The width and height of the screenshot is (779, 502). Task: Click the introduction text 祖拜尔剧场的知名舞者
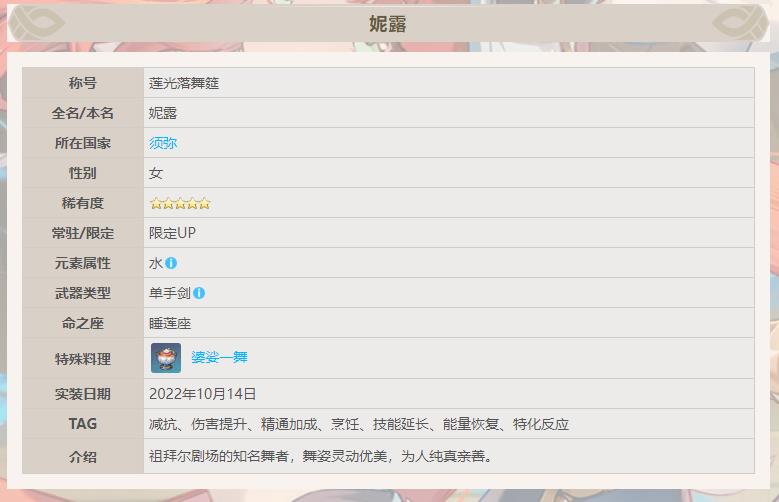tap(219, 456)
